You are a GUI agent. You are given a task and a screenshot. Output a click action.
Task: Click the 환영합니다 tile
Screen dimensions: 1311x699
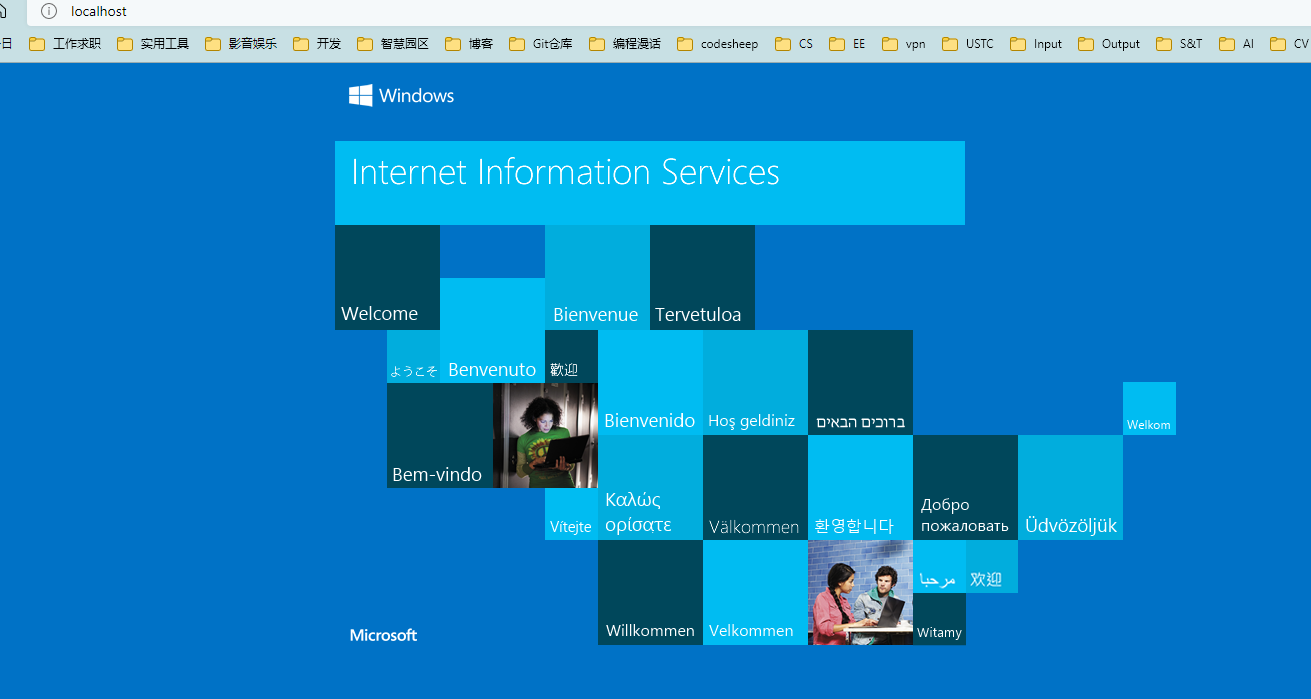[860, 487]
